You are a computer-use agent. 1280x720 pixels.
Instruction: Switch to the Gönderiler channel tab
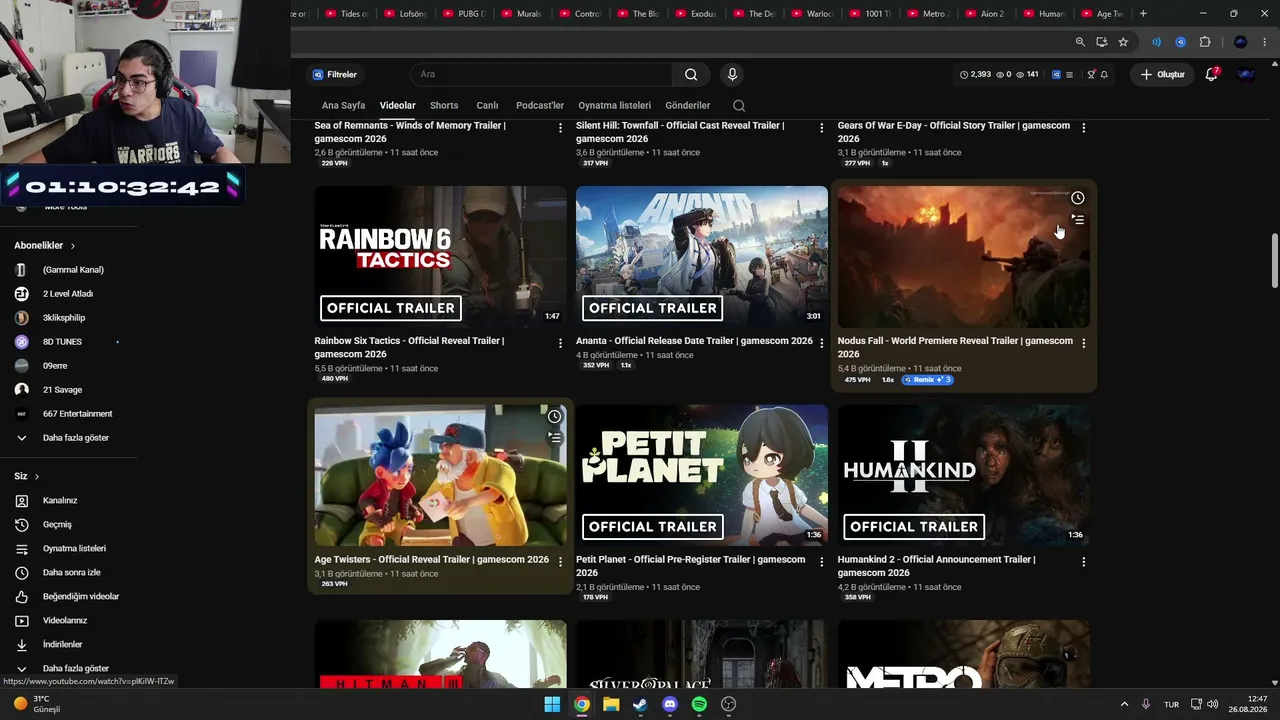pos(688,105)
